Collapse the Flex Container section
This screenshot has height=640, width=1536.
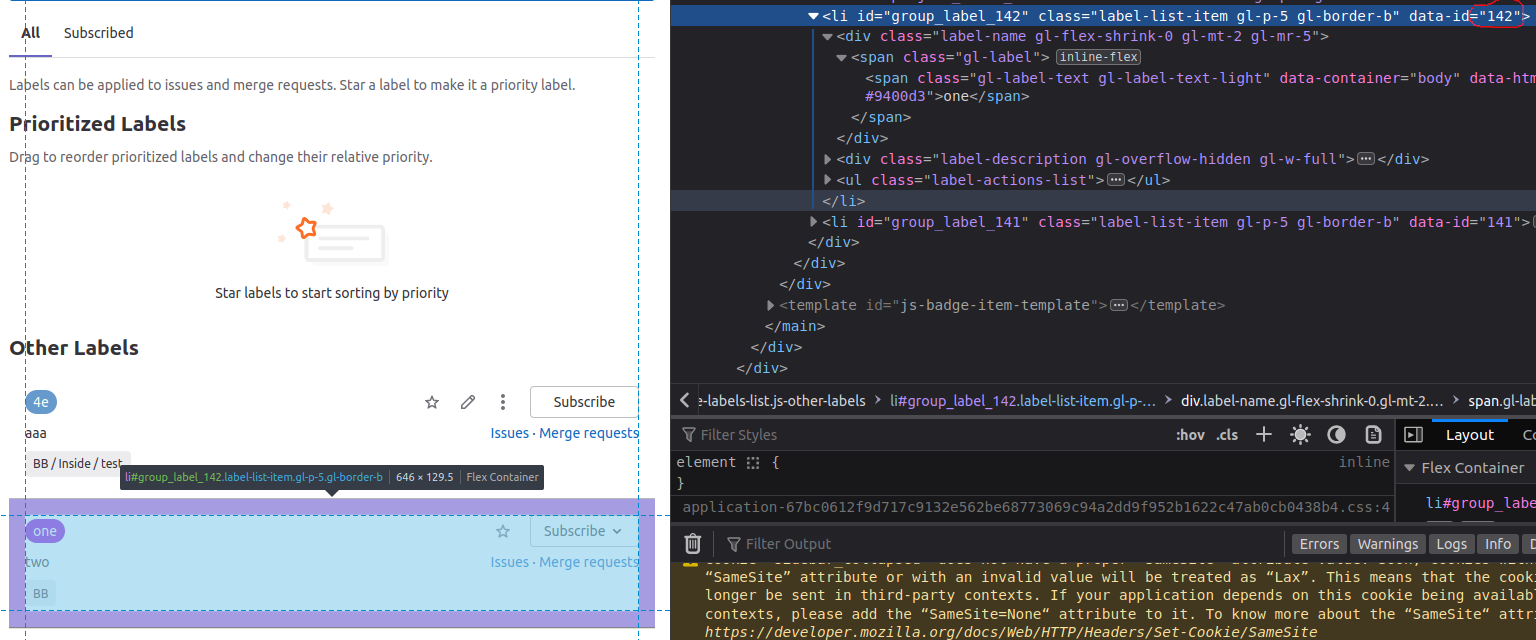tap(1410, 468)
